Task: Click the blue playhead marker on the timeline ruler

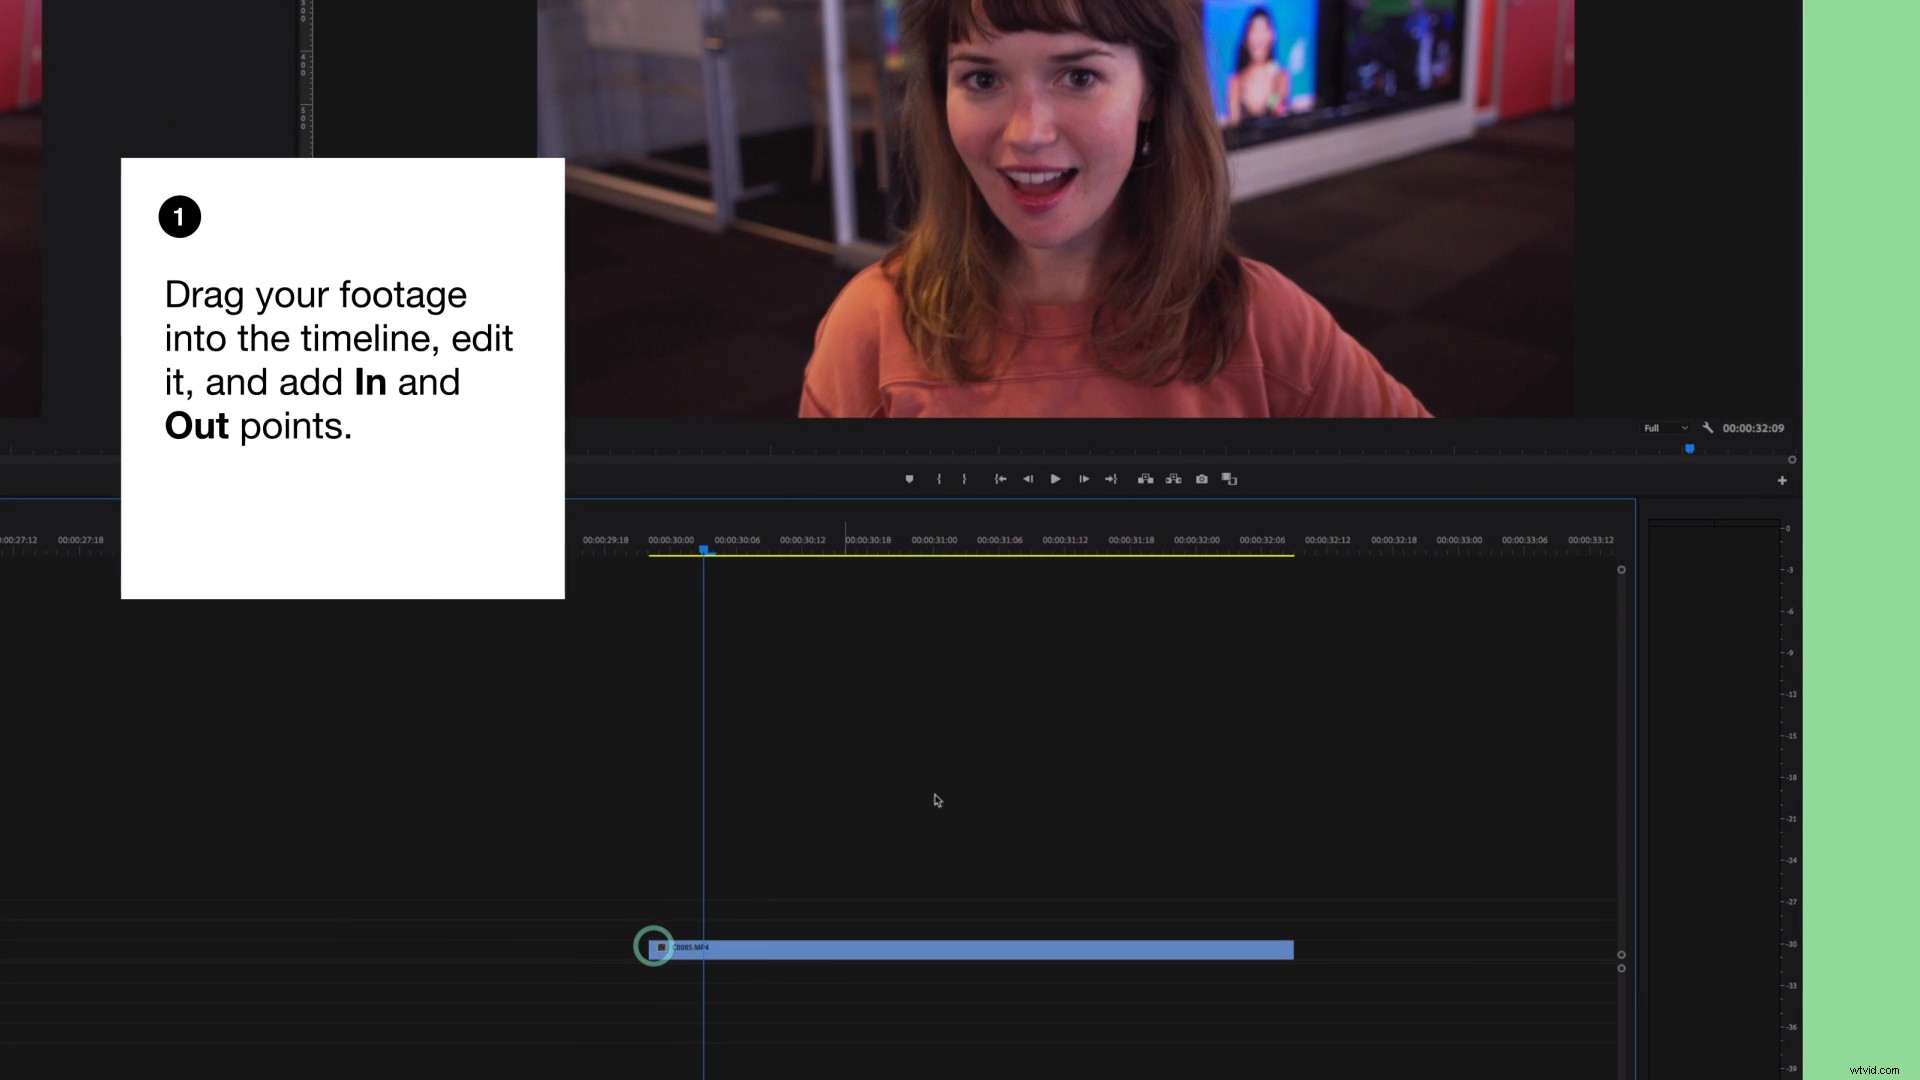Action: click(x=705, y=550)
